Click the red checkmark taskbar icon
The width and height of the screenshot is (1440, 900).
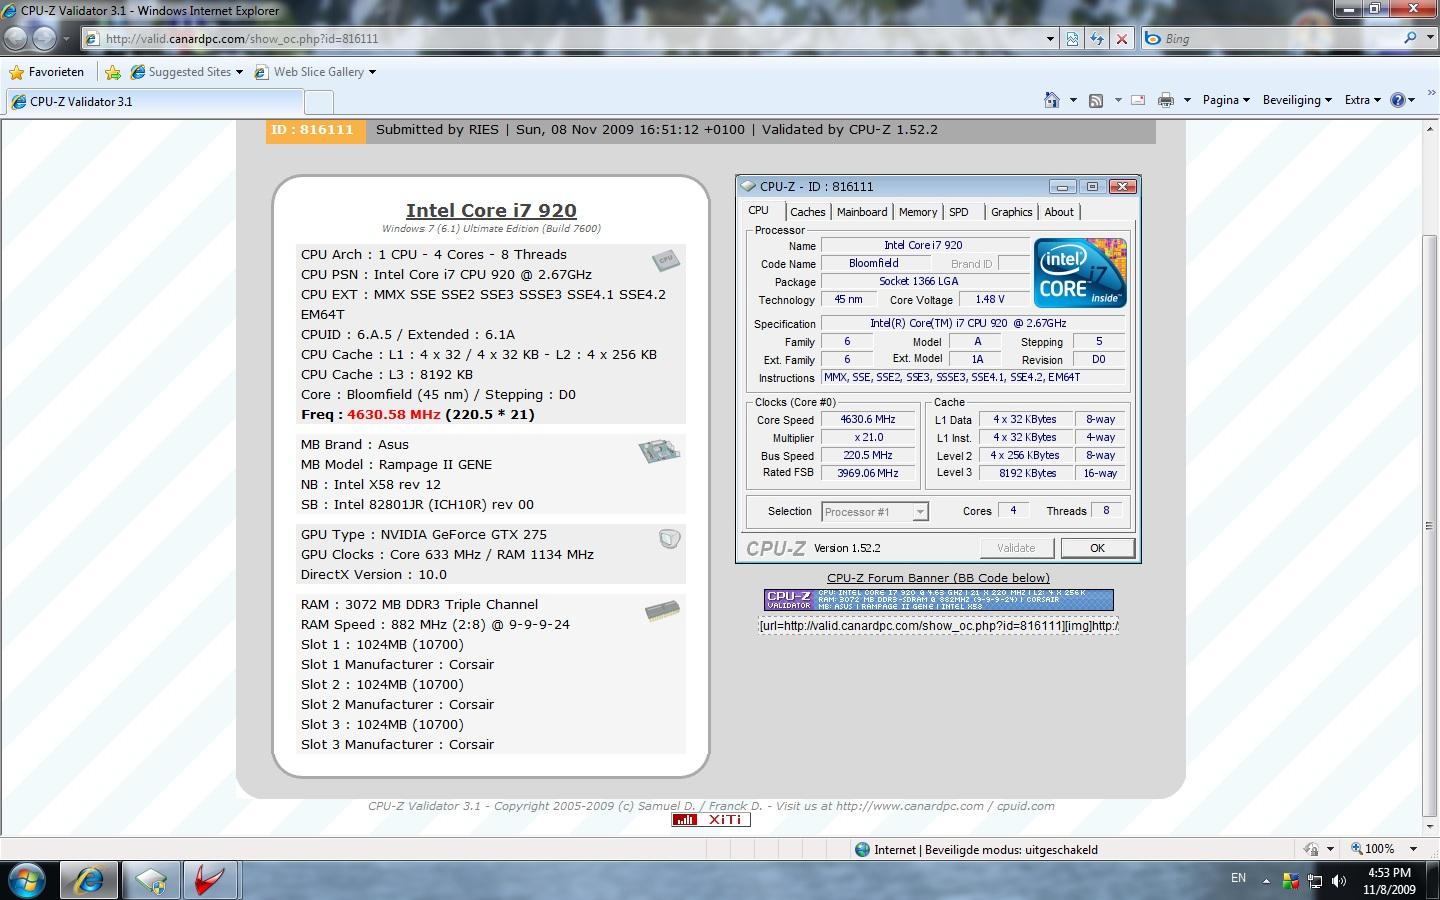coord(210,880)
